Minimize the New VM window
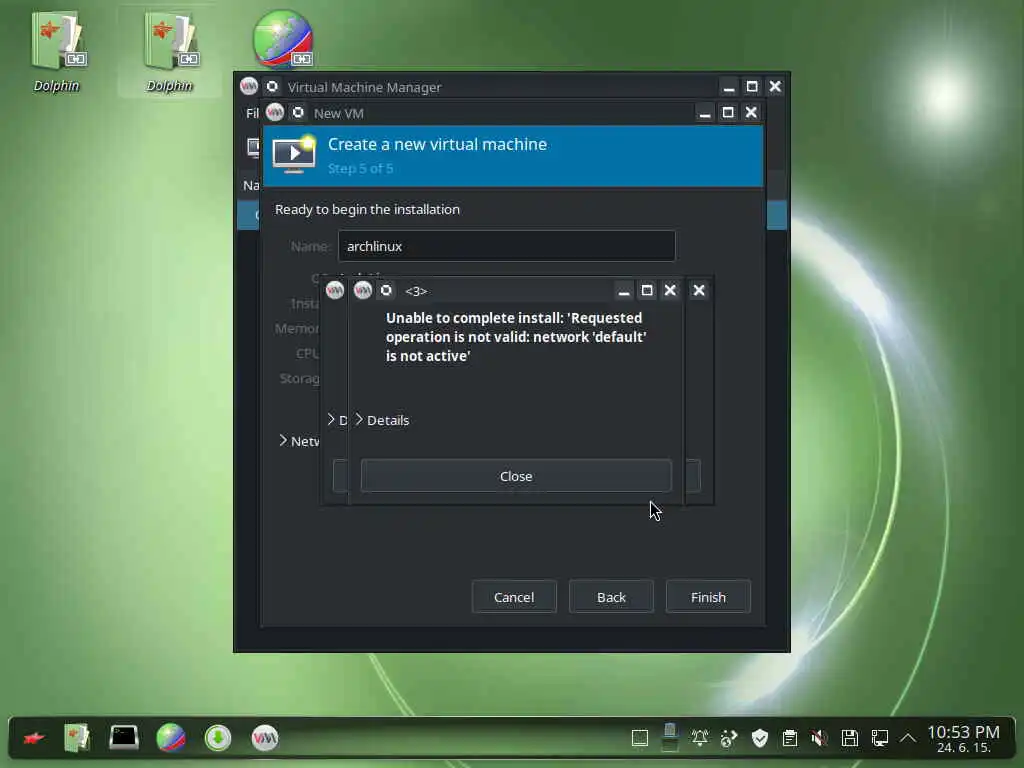The height and width of the screenshot is (768, 1024). [x=705, y=113]
